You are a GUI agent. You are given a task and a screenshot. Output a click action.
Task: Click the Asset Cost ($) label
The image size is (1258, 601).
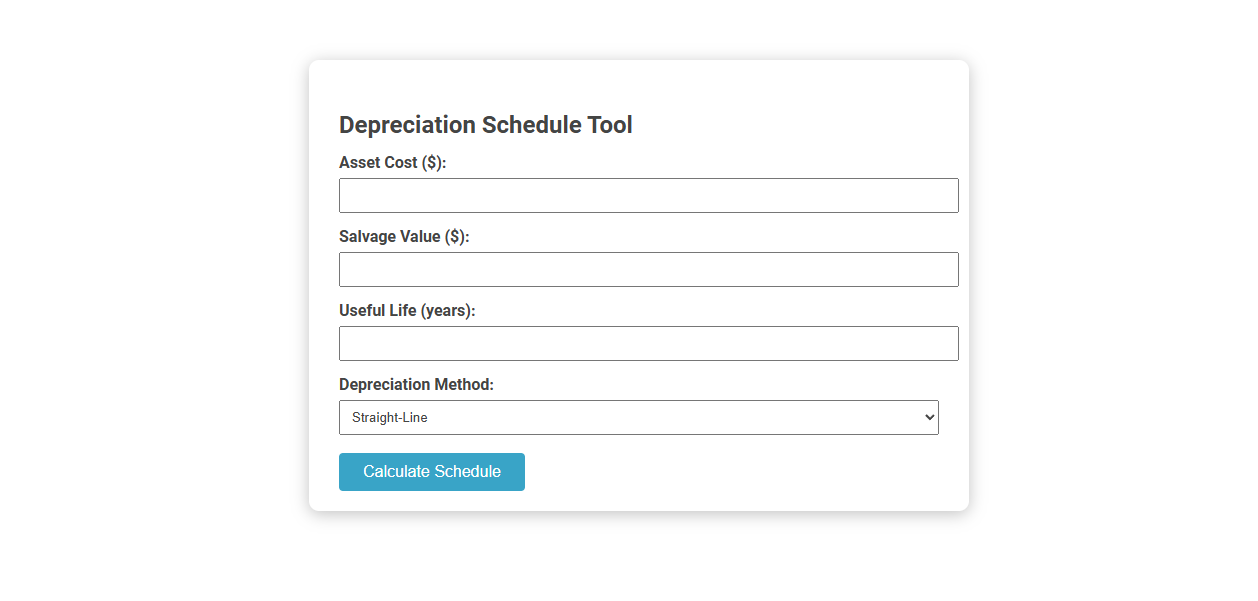coord(393,162)
